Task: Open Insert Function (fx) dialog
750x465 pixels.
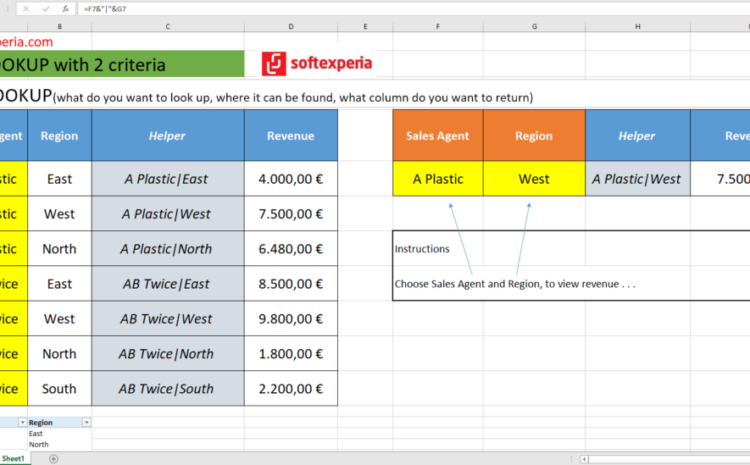Action: 65,9
